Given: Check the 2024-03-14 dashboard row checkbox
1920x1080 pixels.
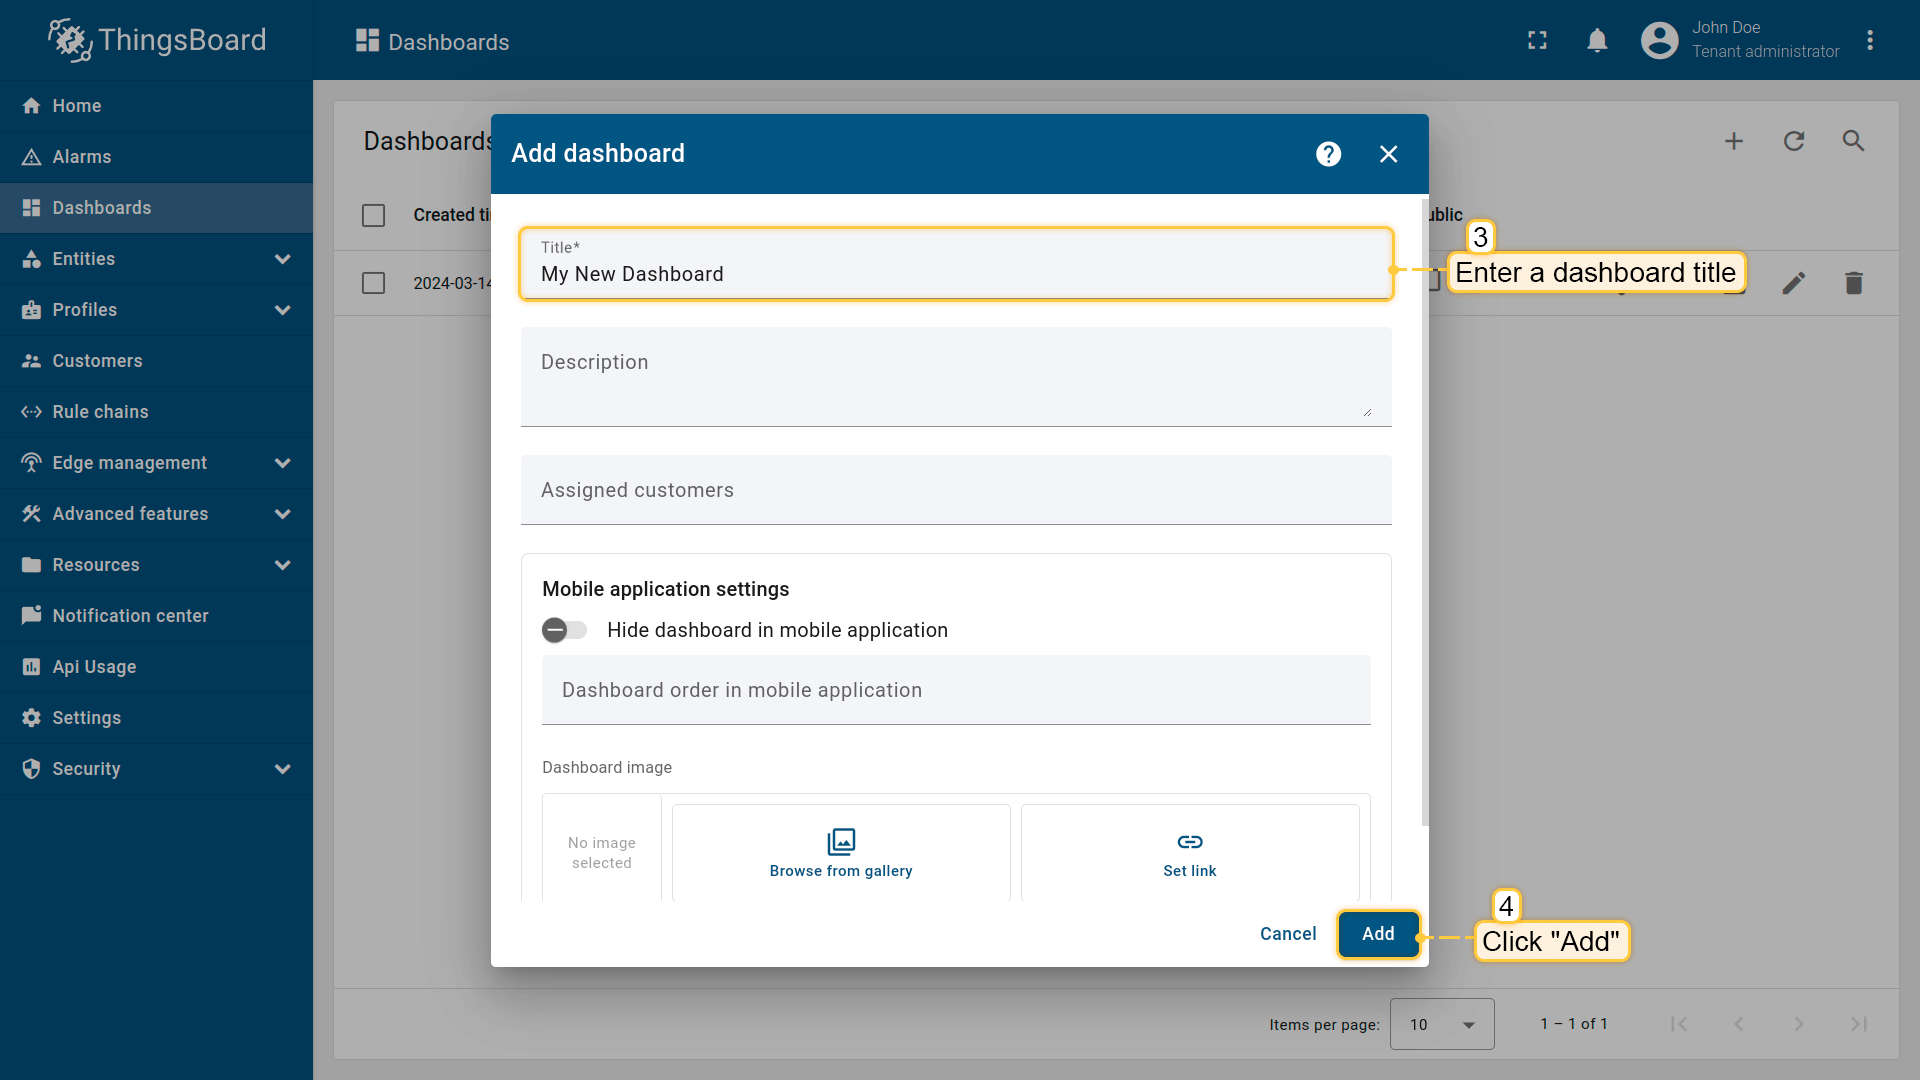Looking at the screenshot, I should [373, 283].
